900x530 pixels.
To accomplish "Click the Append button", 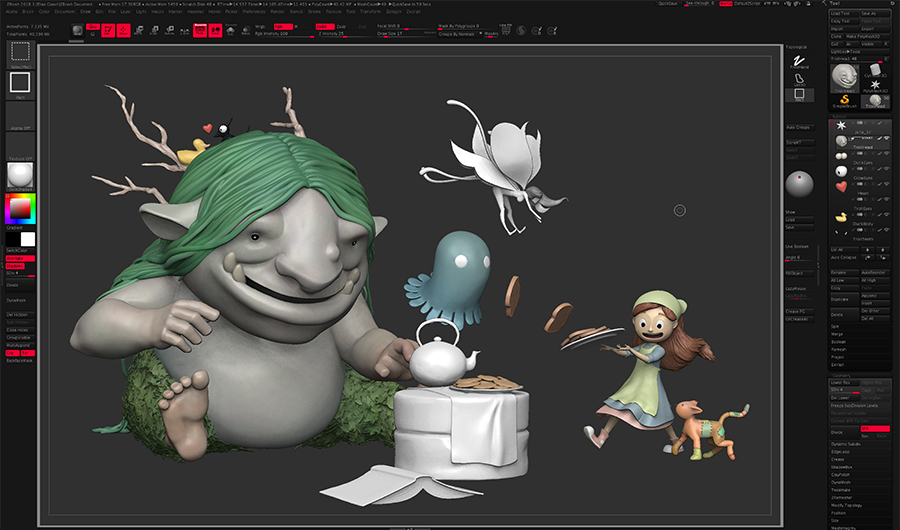I will [875, 295].
